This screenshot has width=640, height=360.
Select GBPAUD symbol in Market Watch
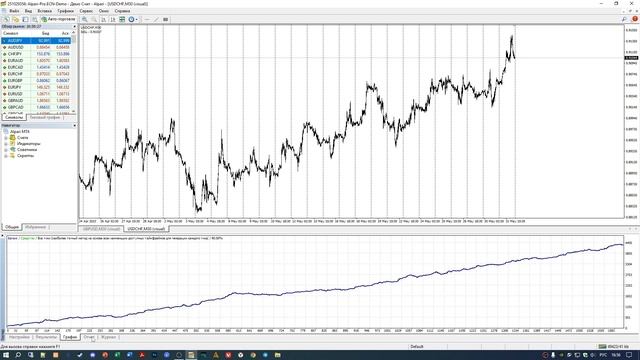click(16, 100)
